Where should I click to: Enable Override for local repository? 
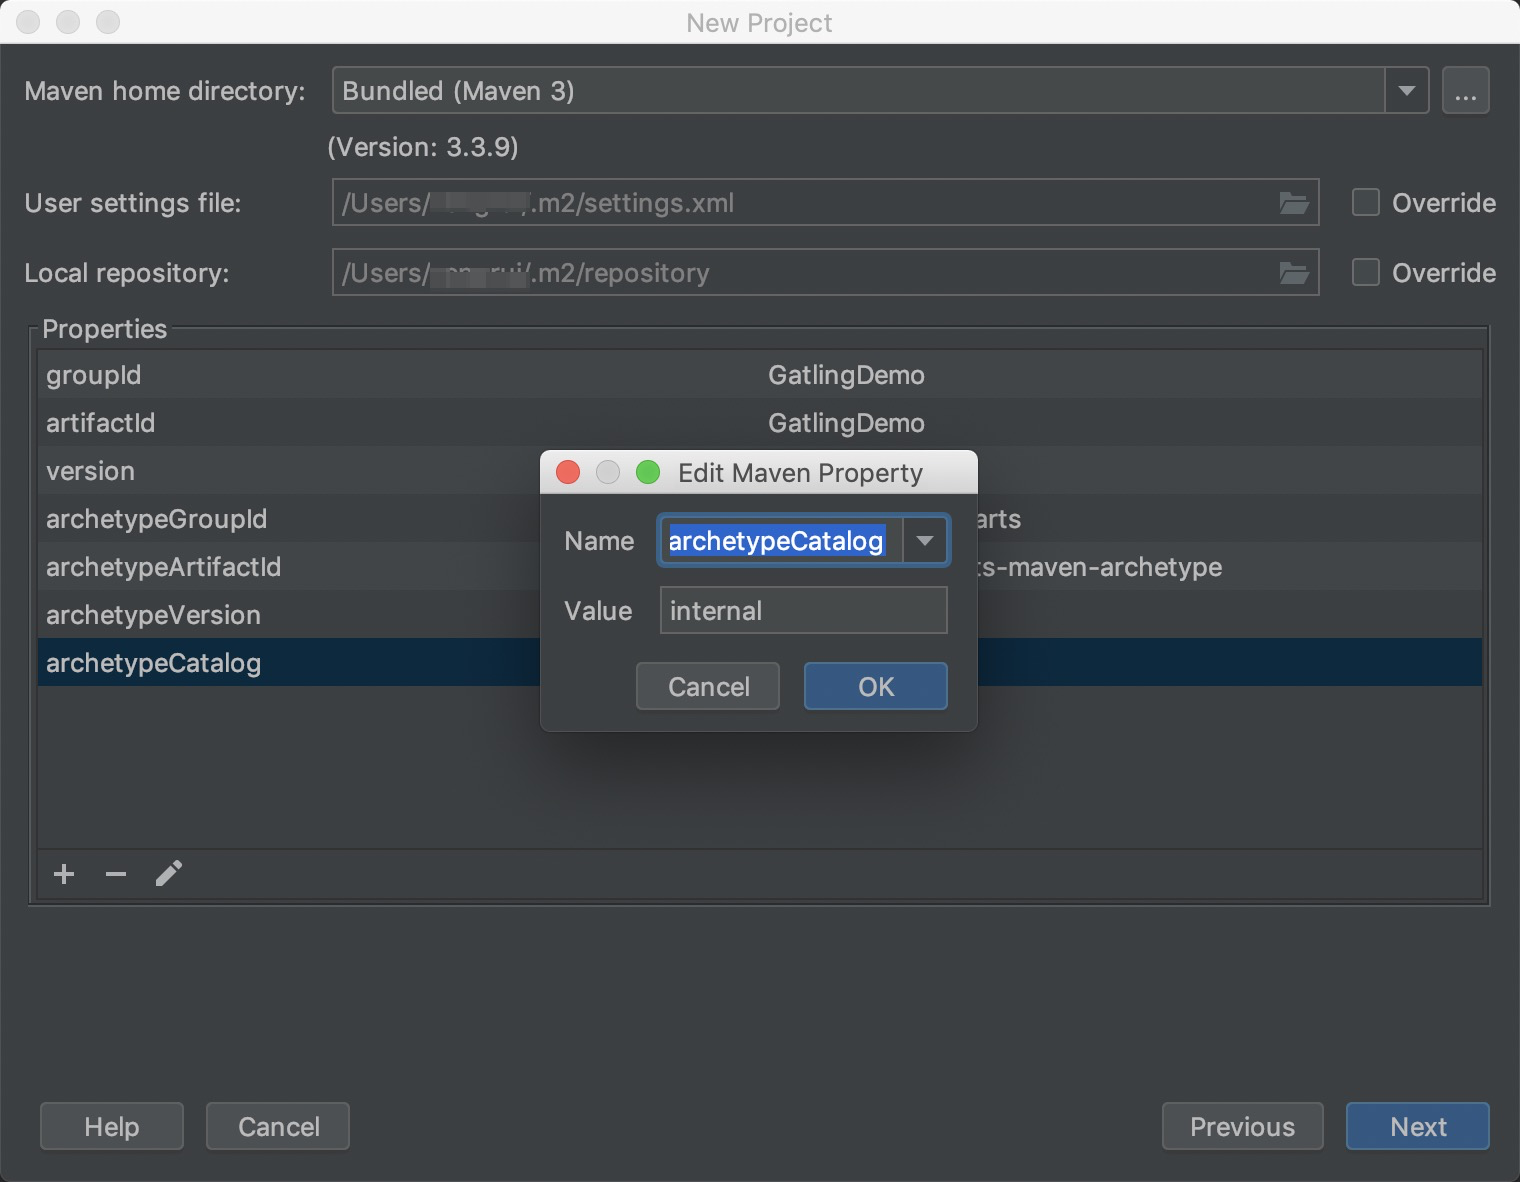1366,273
